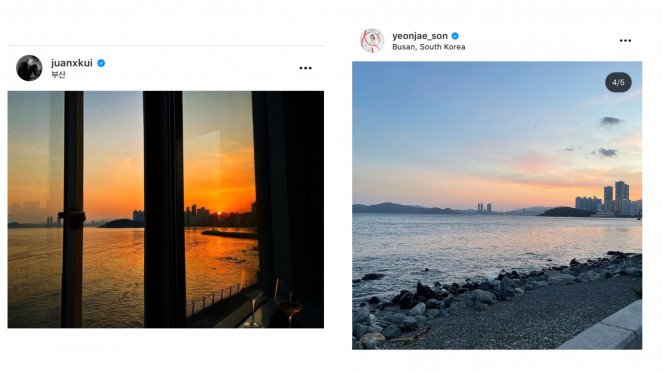This screenshot has width=663, height=372.
Task: Click the small island in yeonjae_son's photo
Action: coord(566,212)
